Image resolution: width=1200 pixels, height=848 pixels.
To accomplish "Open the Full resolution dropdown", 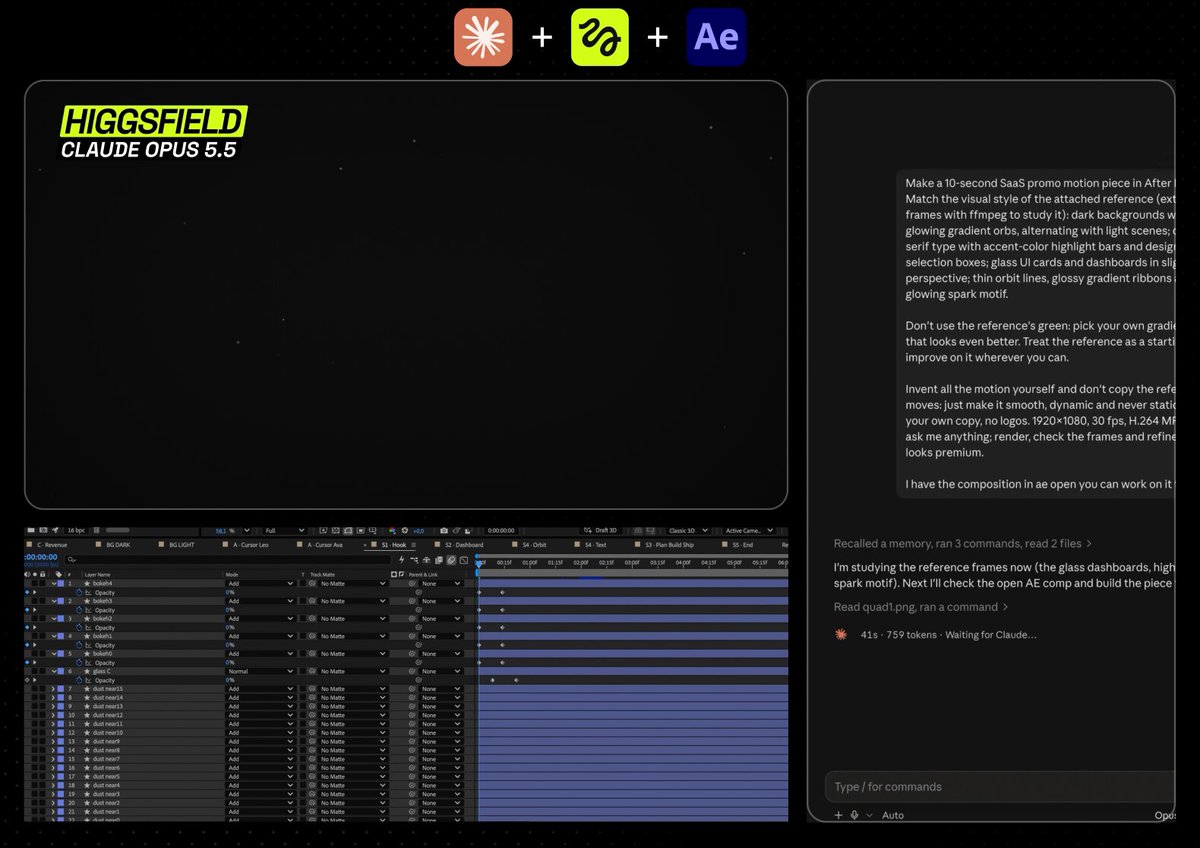I will pos(285,531).
